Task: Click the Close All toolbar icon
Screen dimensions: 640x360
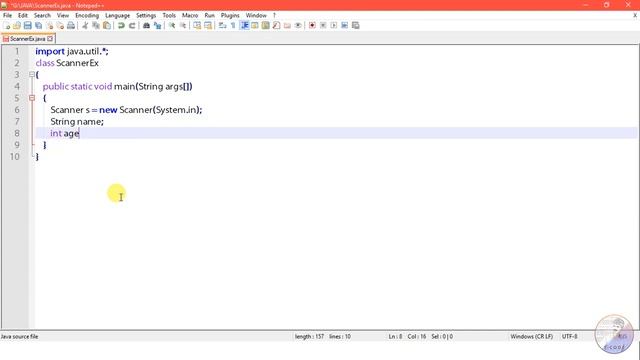Action: pos(60,25)
